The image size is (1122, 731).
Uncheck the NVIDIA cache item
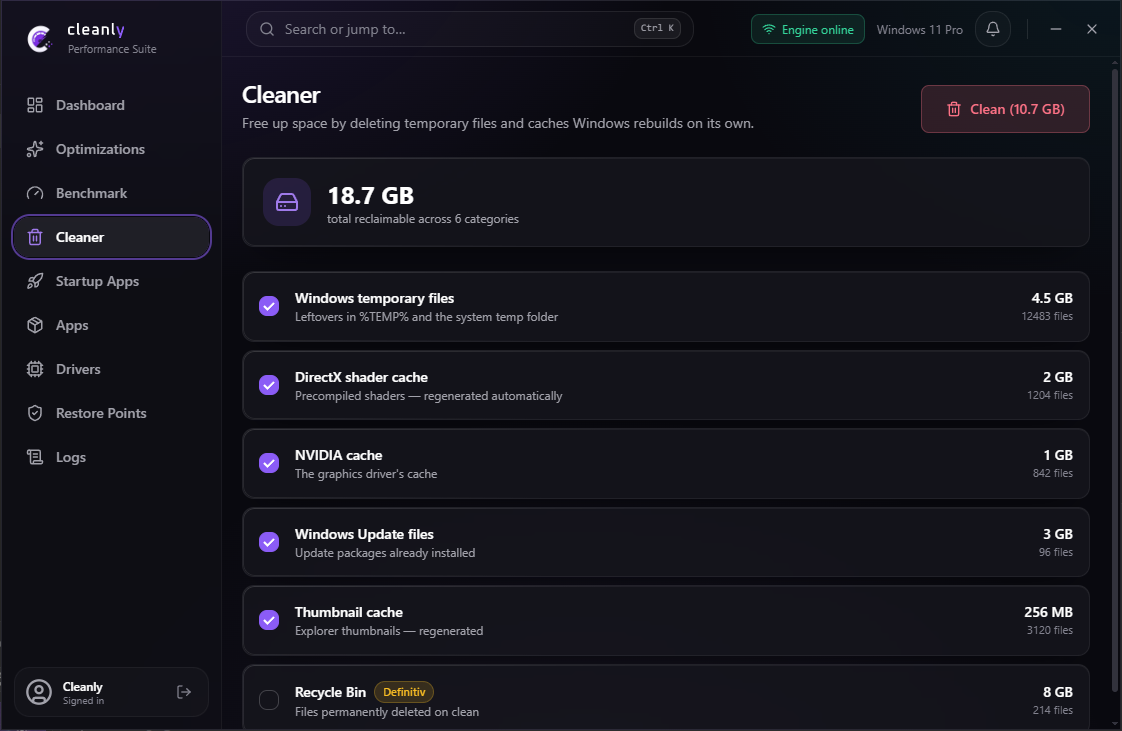coord(269,463)
